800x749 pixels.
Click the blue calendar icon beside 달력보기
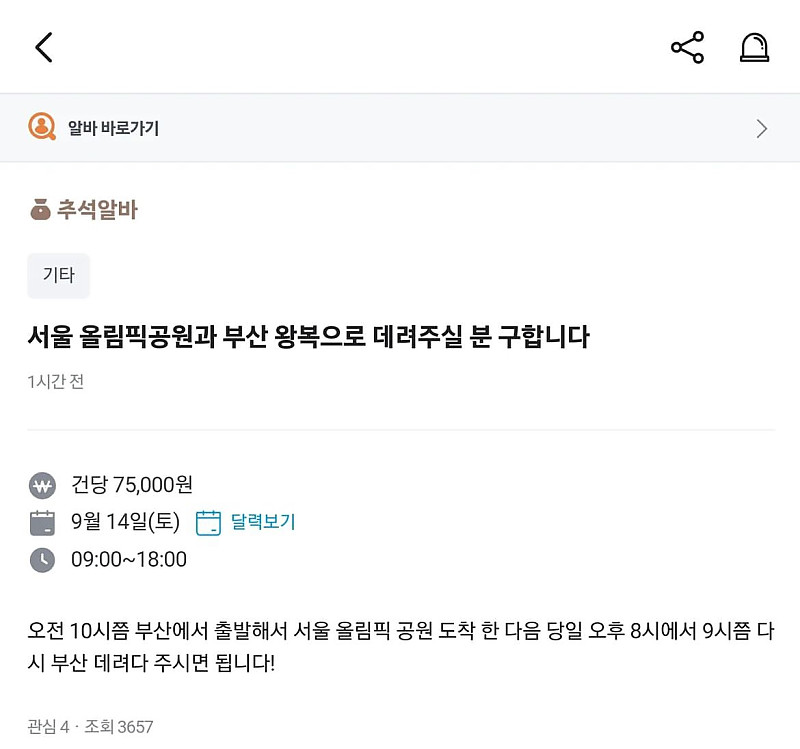[x=207, y=522]
